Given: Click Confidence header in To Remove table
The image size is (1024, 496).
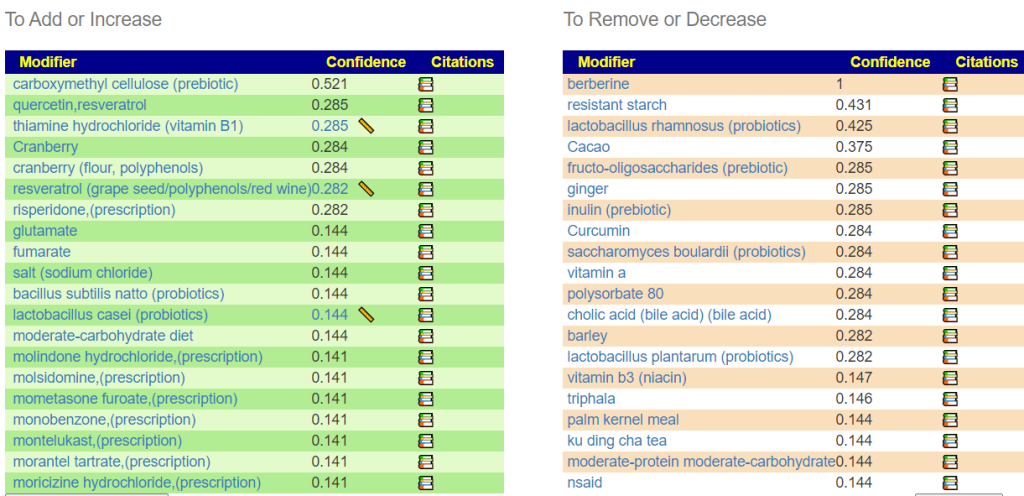Looking at the screenshot, I should pyautogui.click(x=890, y=62).
